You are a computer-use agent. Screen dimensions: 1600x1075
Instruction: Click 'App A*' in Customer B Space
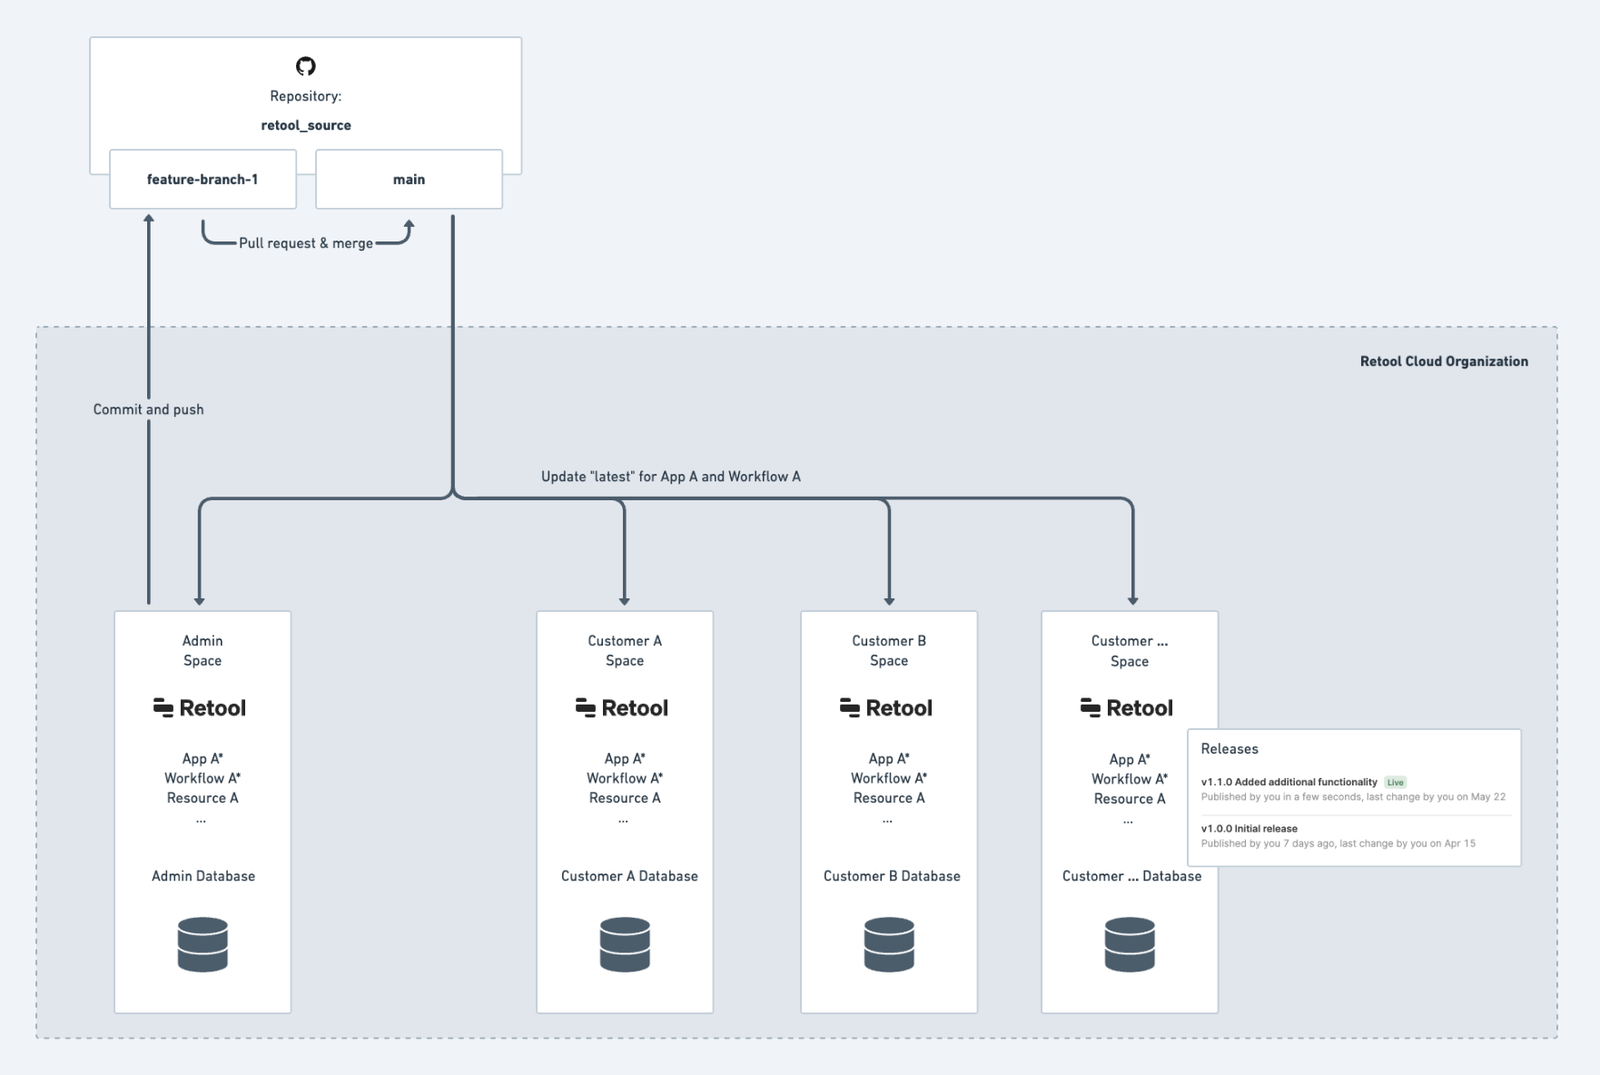coord(889,759)
